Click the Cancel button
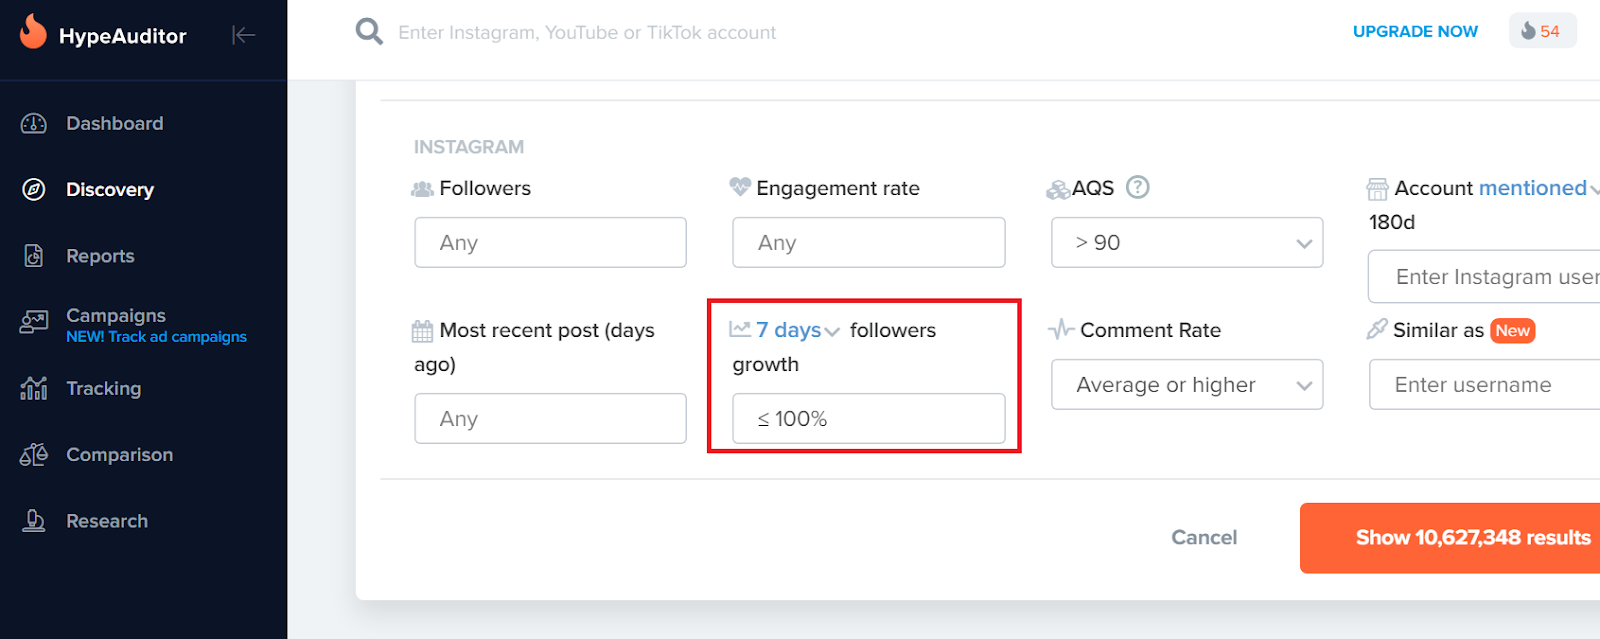The image size is (1600, 639). pos(1204,538)
